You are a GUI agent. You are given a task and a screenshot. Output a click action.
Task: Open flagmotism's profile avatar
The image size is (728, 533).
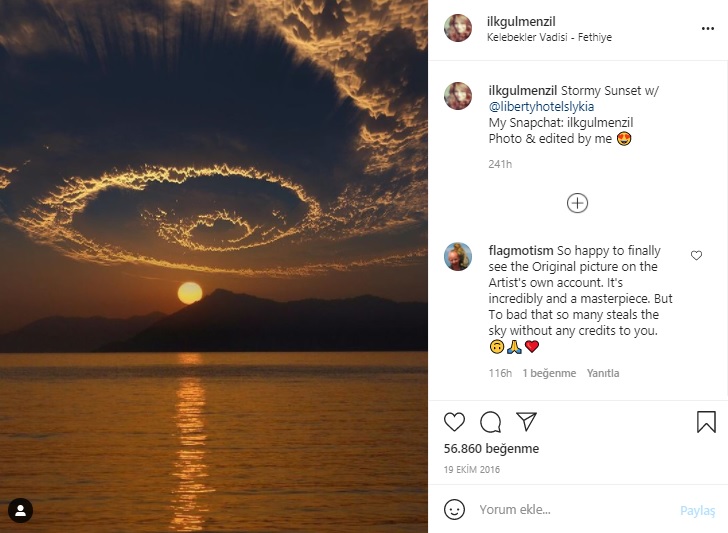pyautogui.click(x=458, y=256)
